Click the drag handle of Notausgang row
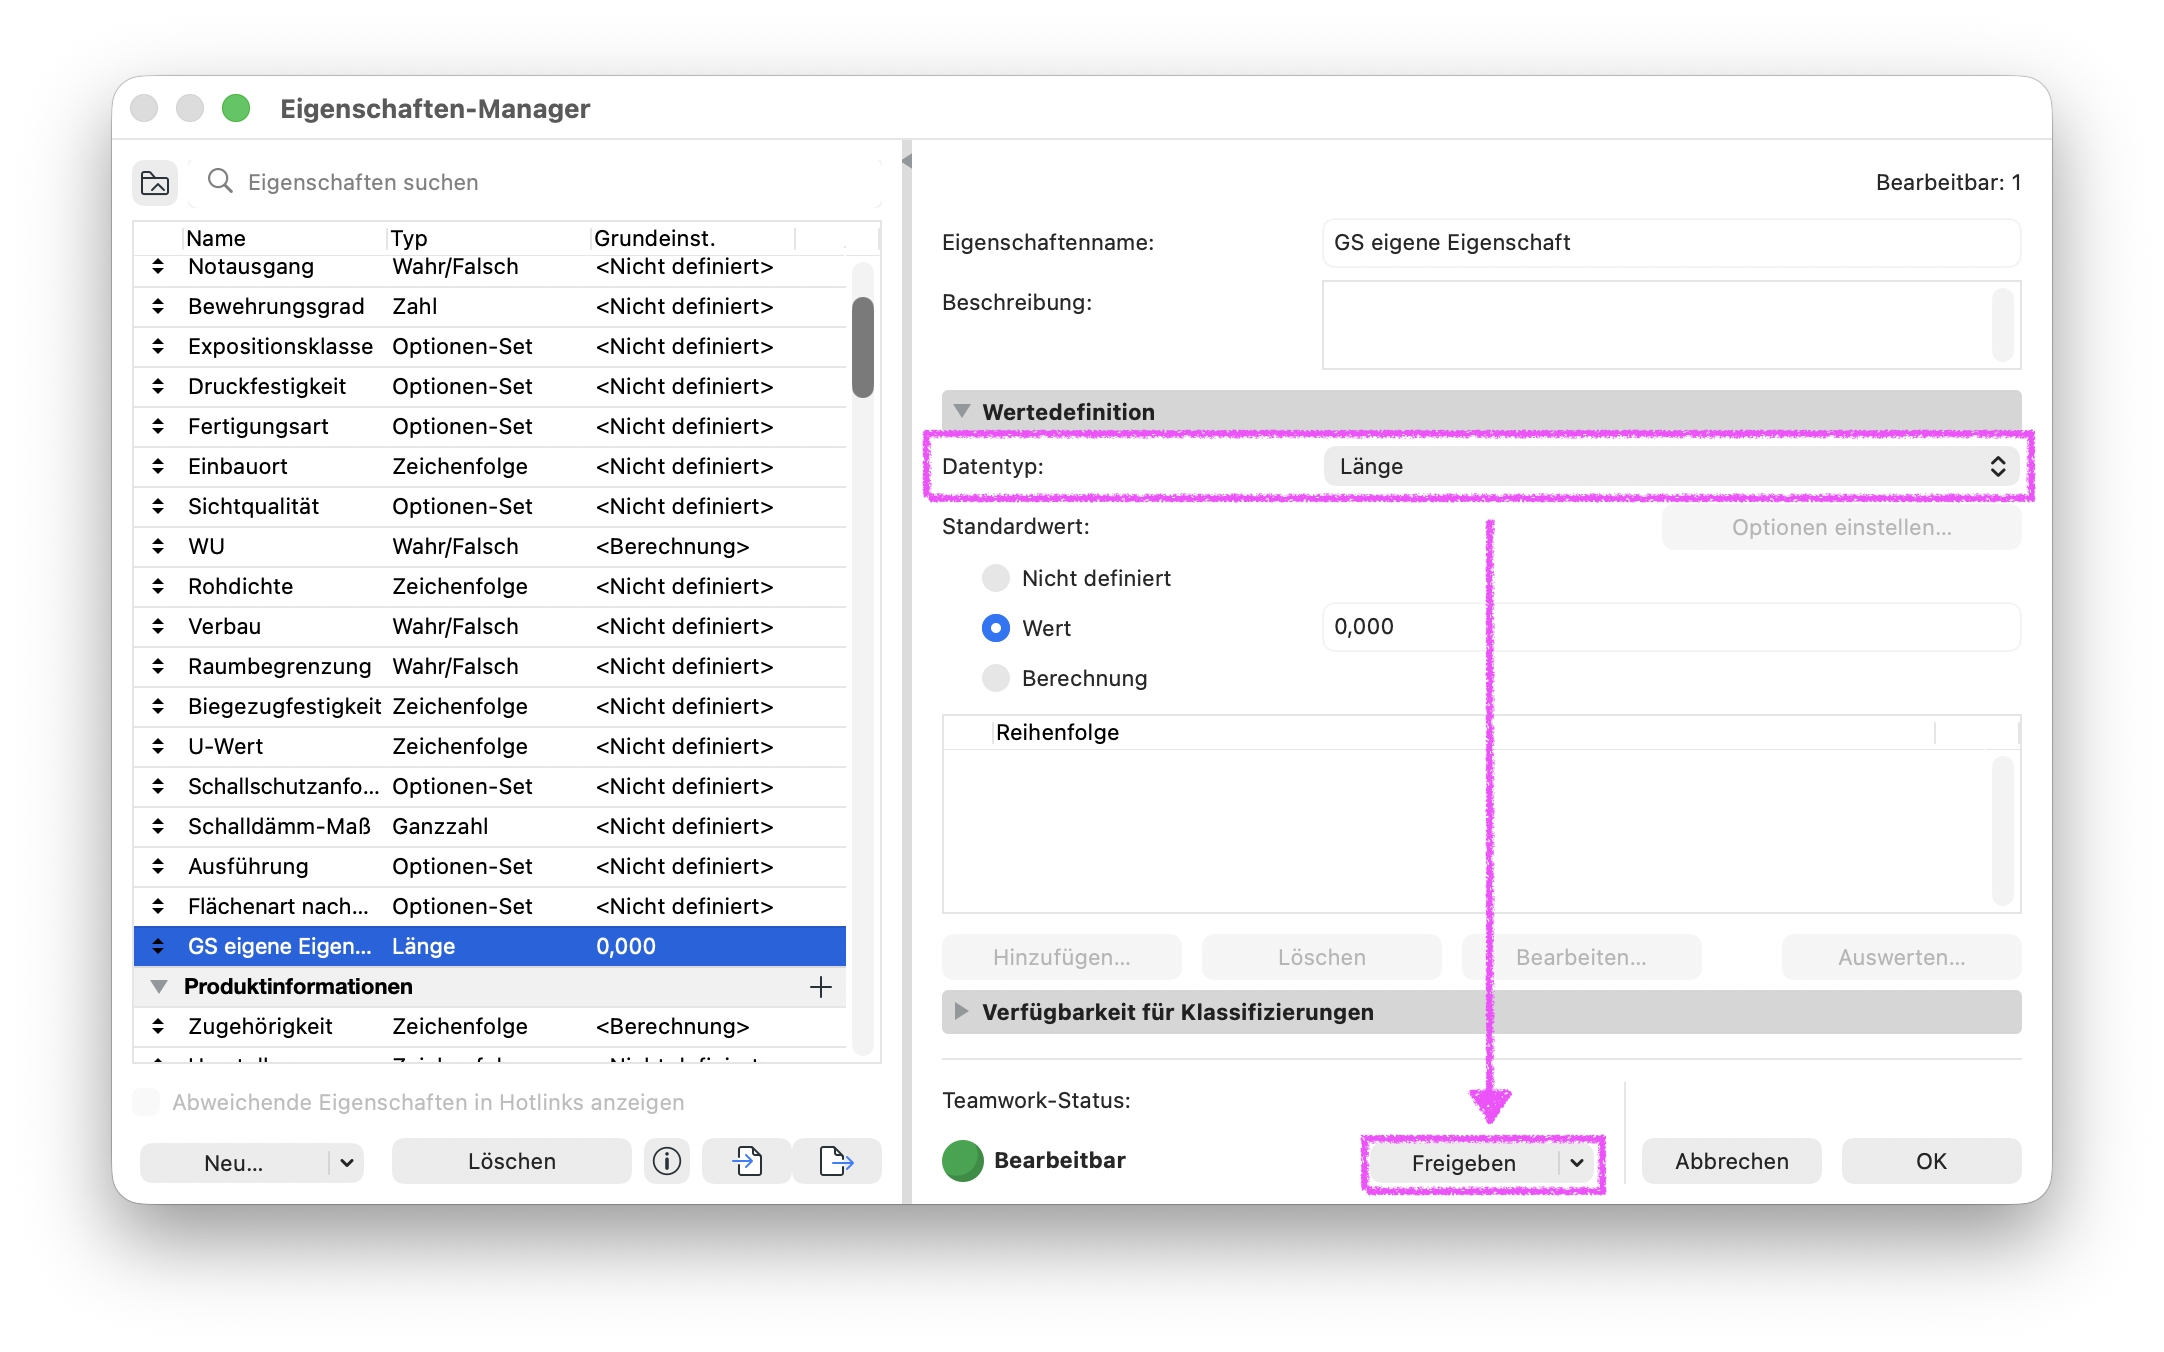 tap(158, 267)
